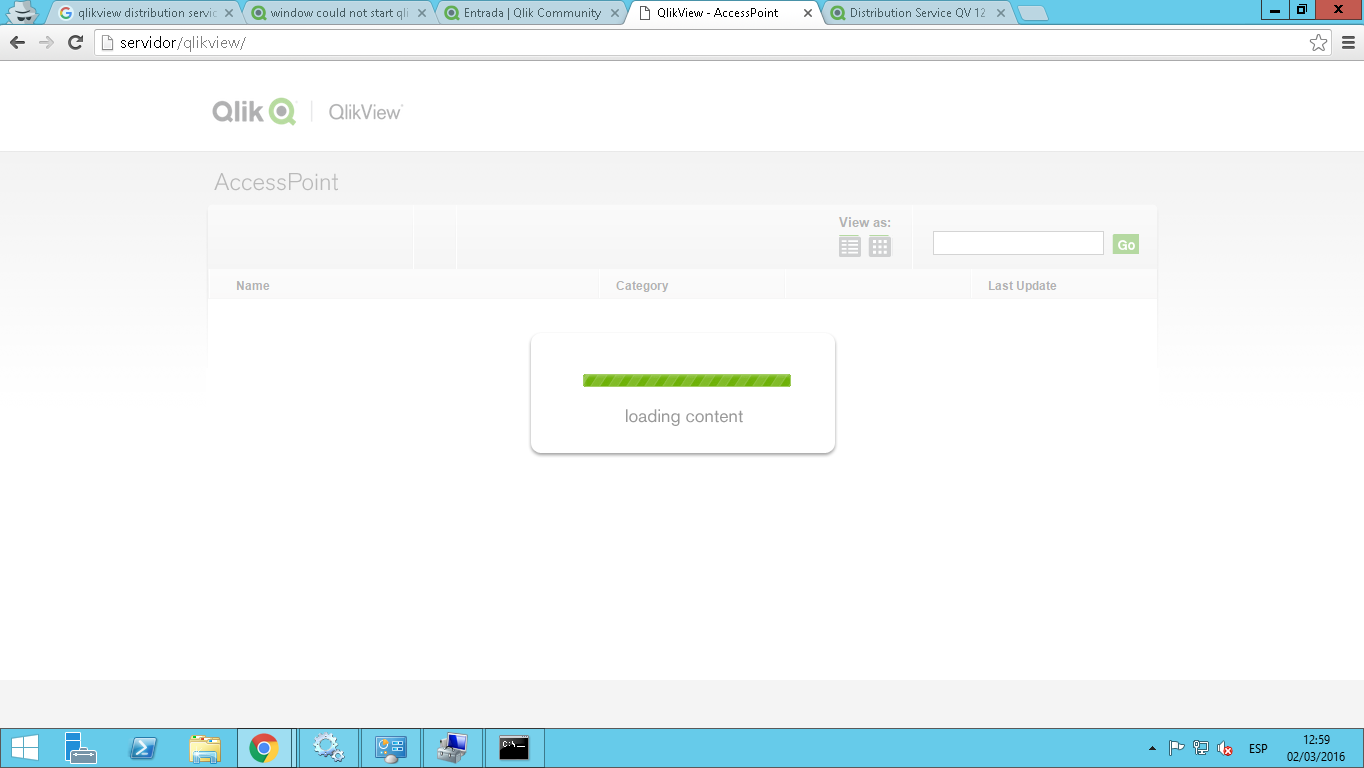Click the green Go search button

[1126, 244]
